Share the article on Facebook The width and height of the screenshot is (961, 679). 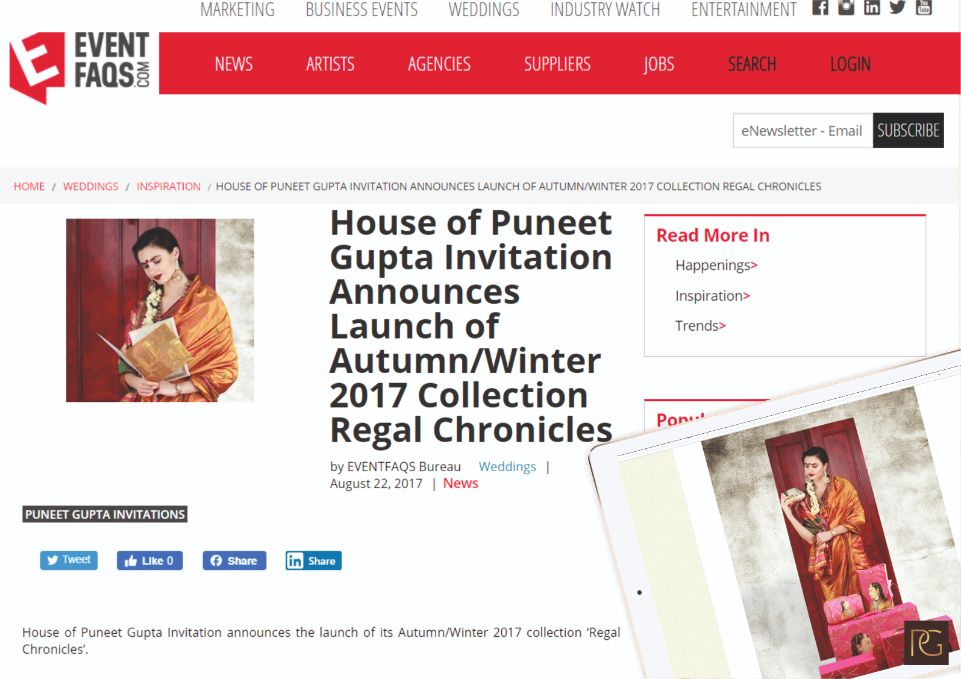234,561
